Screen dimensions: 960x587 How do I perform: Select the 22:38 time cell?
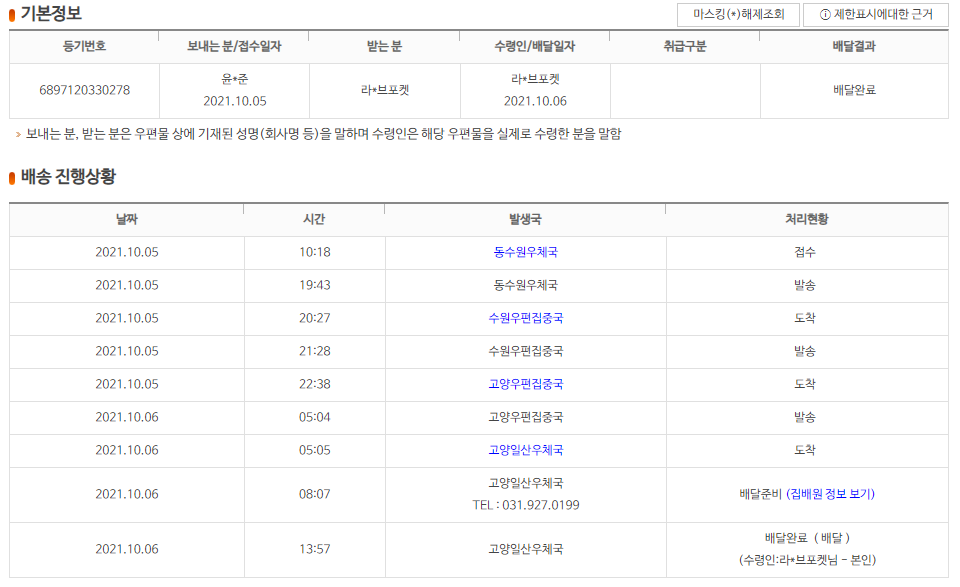click(315, 384)
